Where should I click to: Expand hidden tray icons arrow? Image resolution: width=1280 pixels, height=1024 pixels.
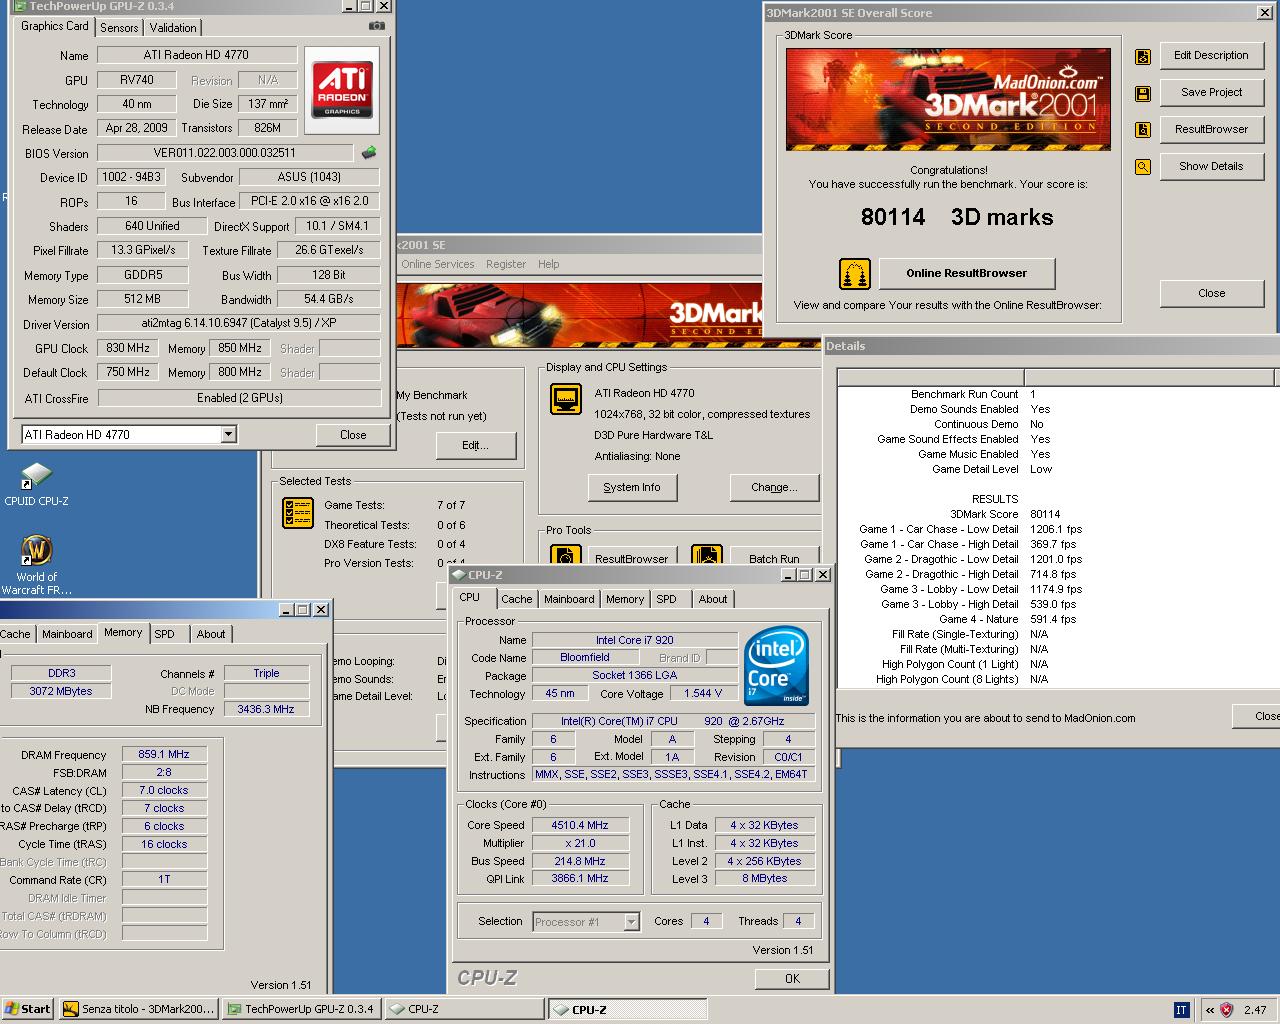coord(1209,1010)
